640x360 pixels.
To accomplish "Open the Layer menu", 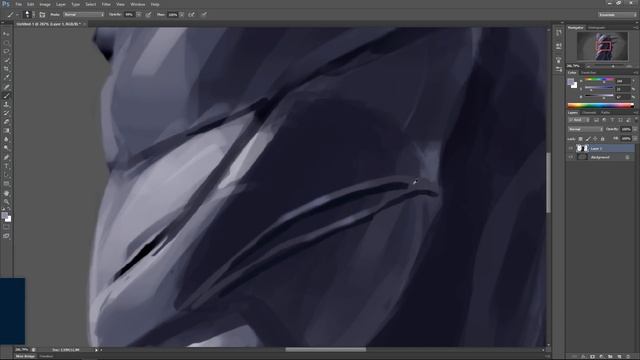I will (x=61, y=4).
